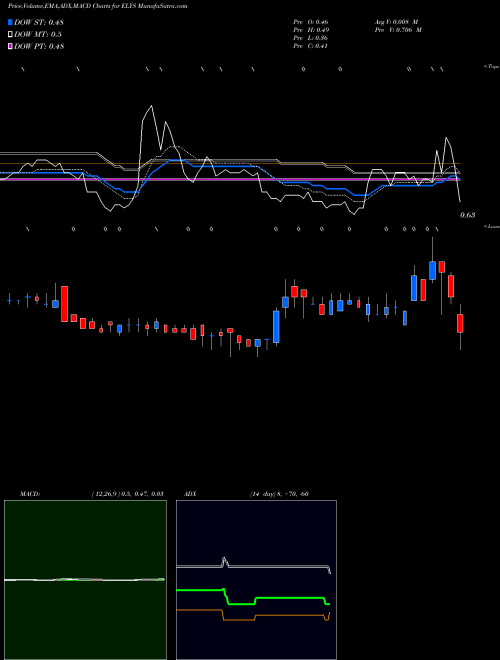Click the 'Pre L: 0.36' value
Image resolution: width=500 pixels, height=660 pixels.
(x=311, y=38)
